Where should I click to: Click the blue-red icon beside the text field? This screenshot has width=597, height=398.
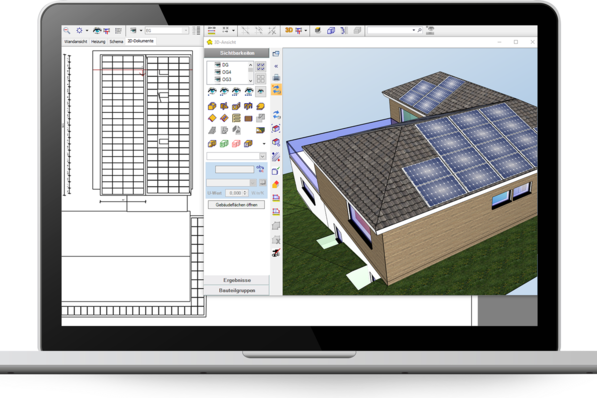point(260,169)
